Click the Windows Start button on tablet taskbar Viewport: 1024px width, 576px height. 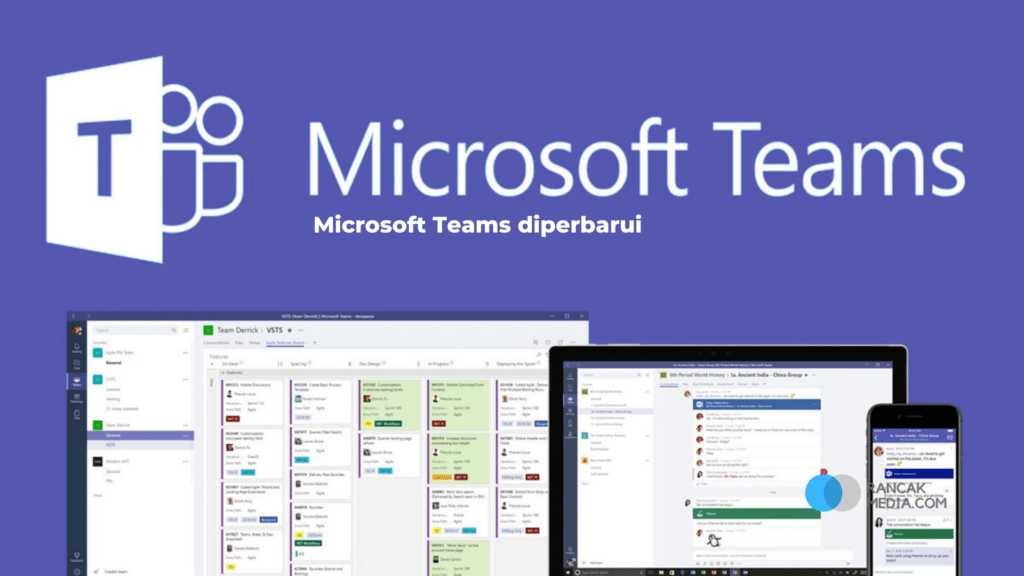tap(568, 573)
